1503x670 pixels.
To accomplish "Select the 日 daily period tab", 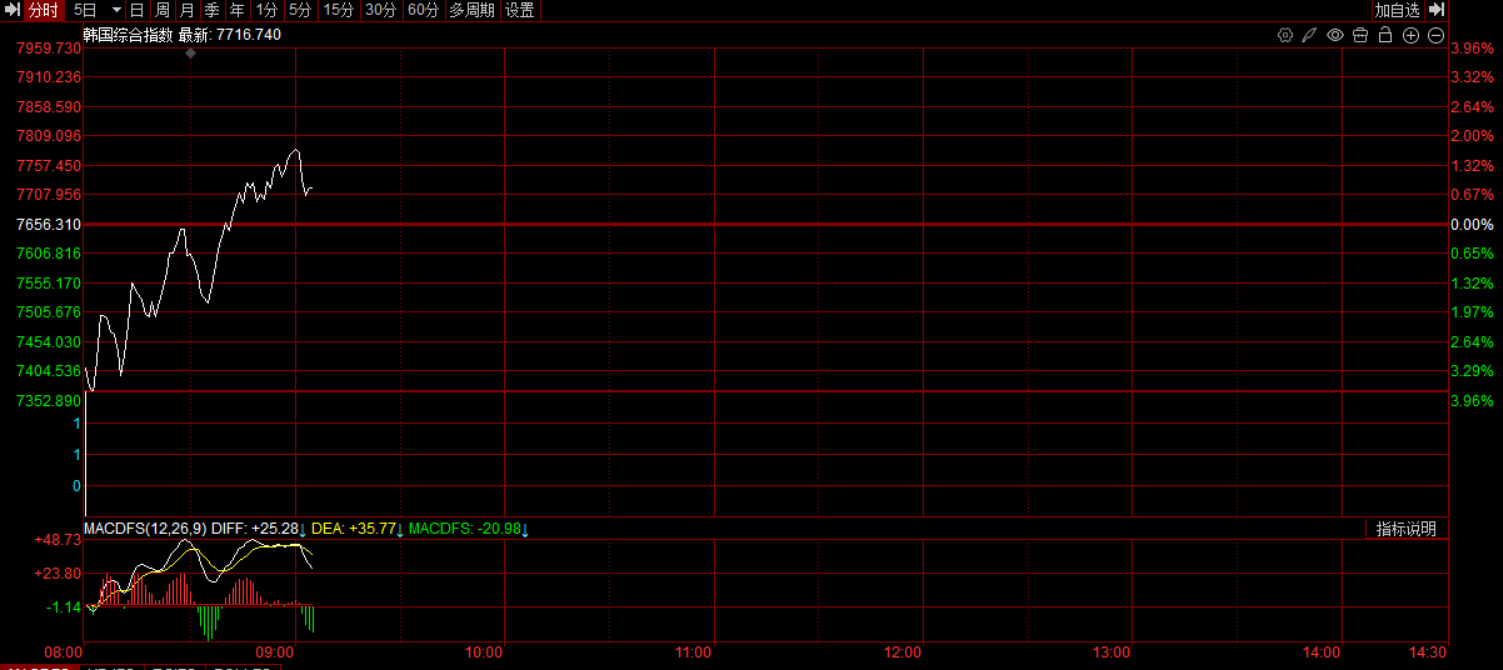I will (x=137, y=10).
